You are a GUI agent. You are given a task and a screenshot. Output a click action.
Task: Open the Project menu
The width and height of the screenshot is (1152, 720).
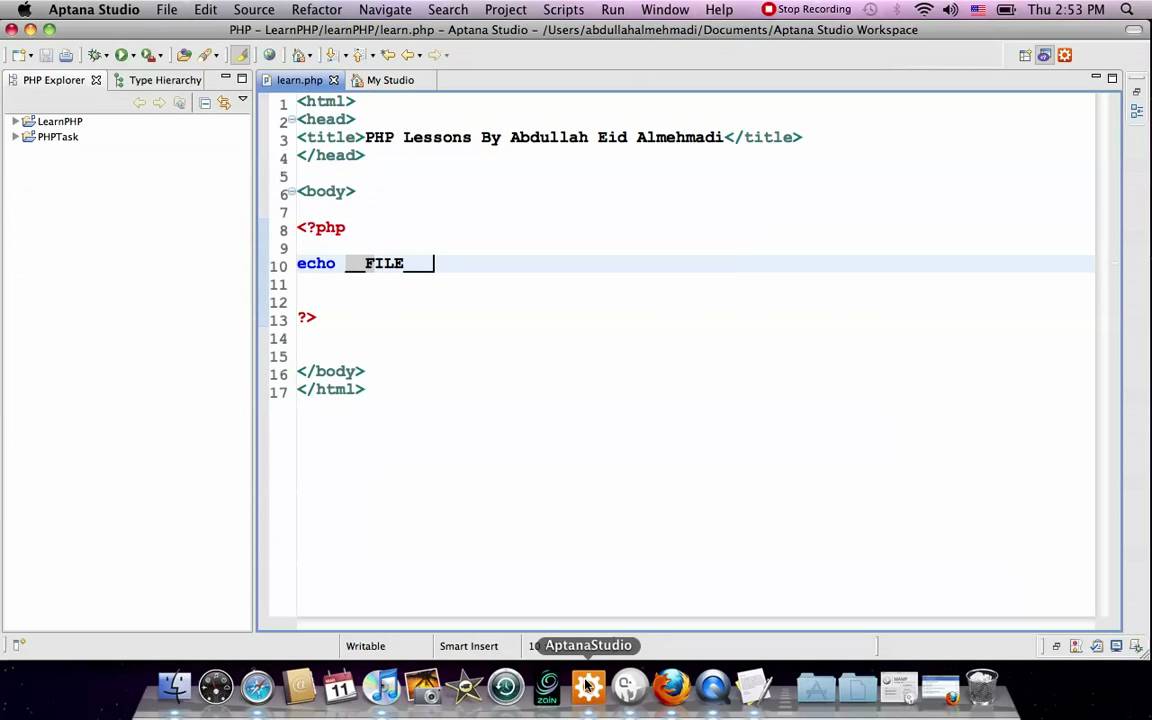pos(505,10)
